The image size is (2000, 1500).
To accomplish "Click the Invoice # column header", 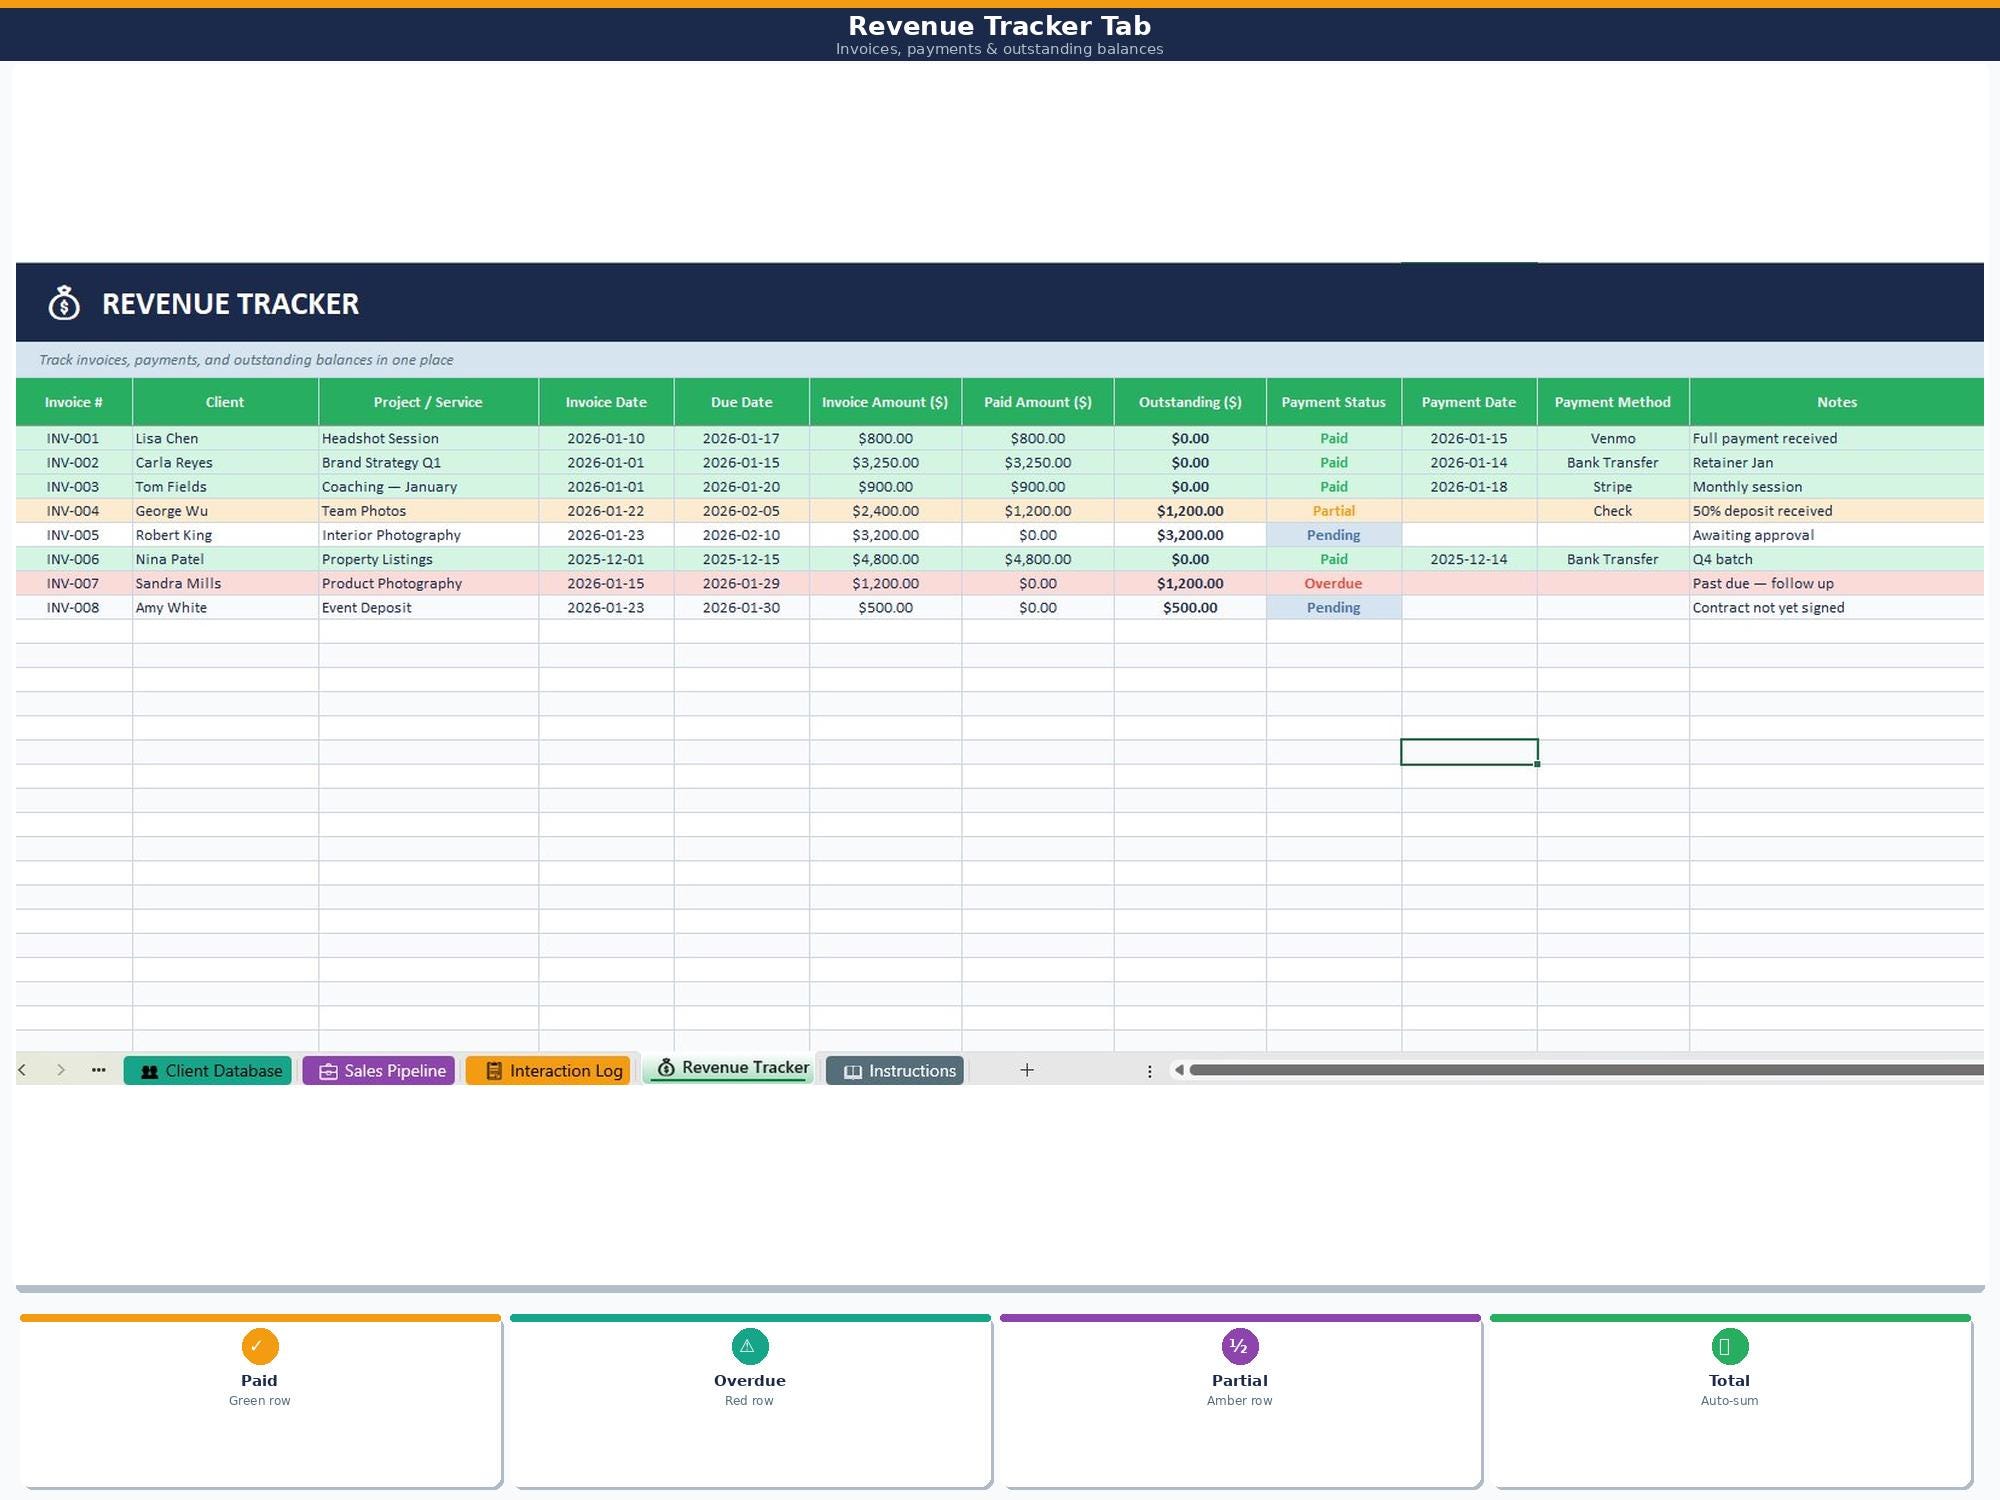I will click(74, 402).
